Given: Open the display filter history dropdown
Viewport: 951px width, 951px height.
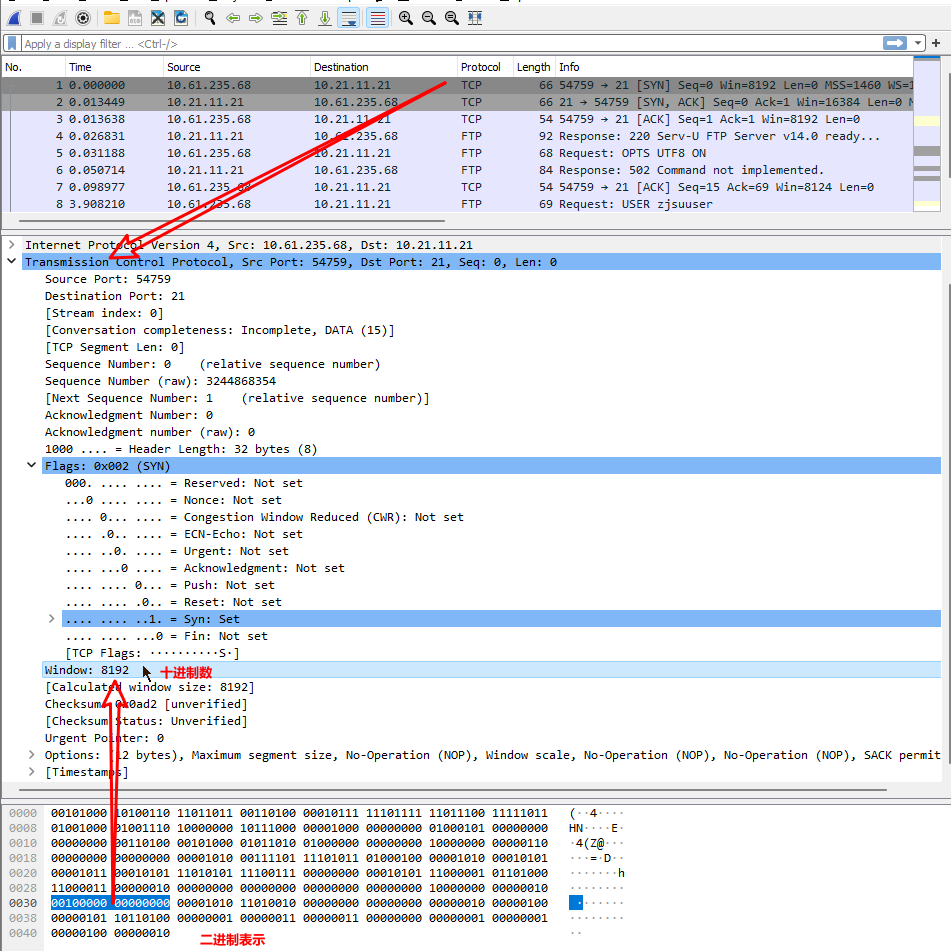Looking at the screenshot, I should 919,43.
